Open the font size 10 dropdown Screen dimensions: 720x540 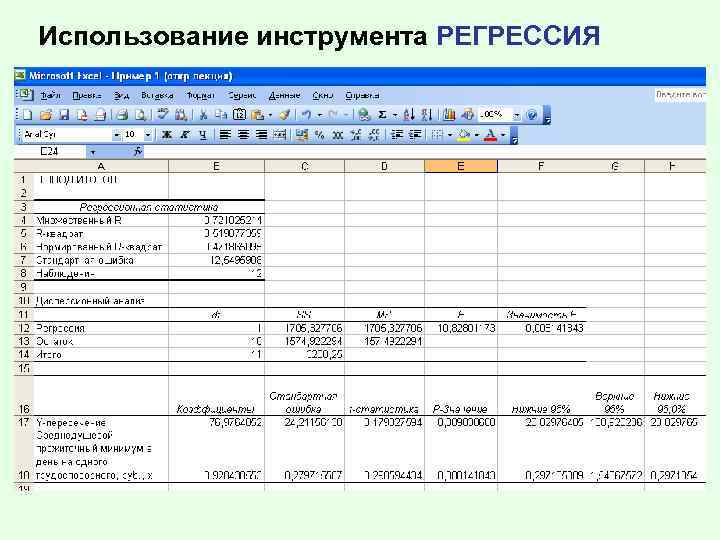point(148,135)
